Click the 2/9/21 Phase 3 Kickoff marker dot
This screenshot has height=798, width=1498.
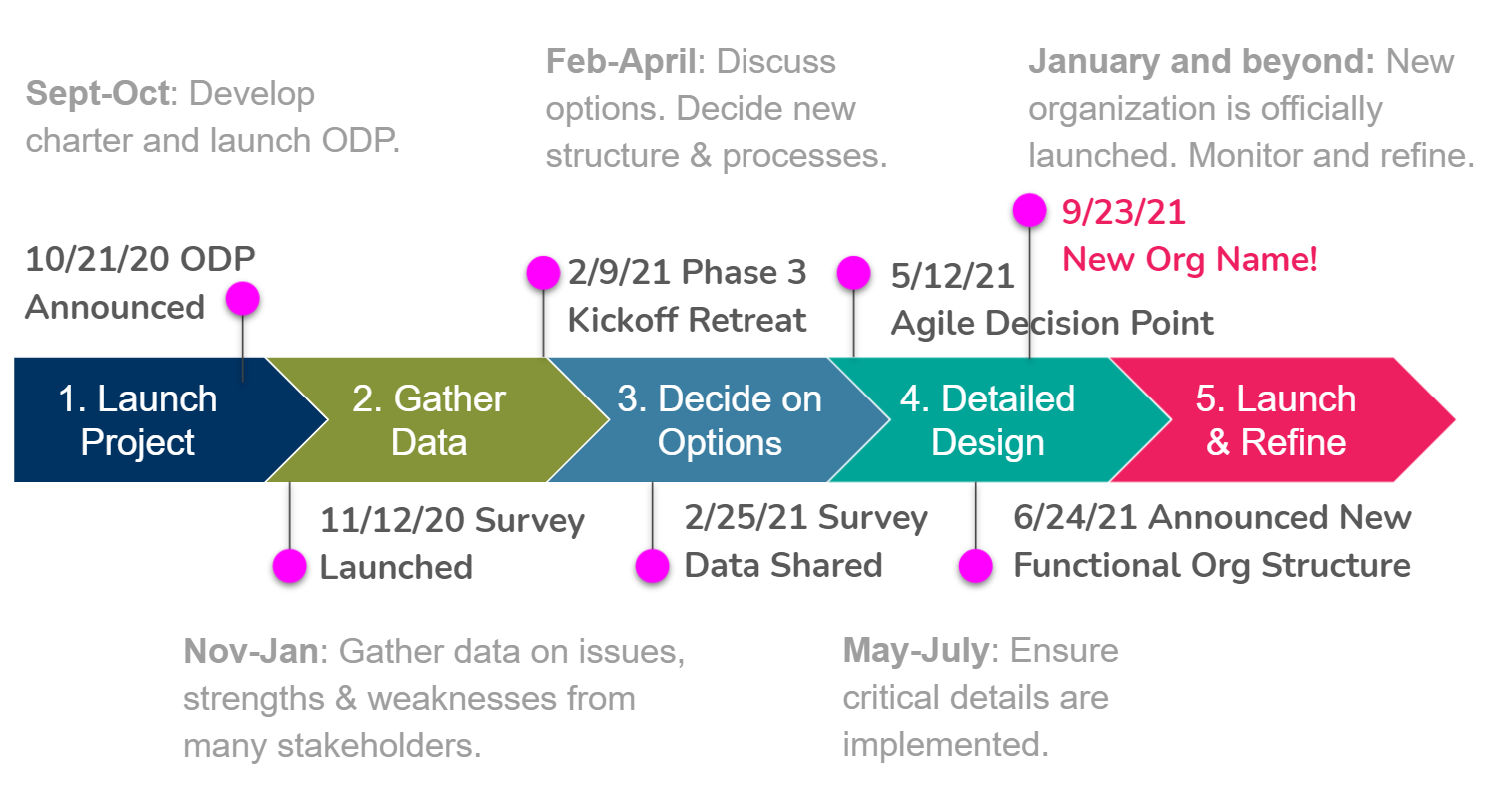(543, 272)
